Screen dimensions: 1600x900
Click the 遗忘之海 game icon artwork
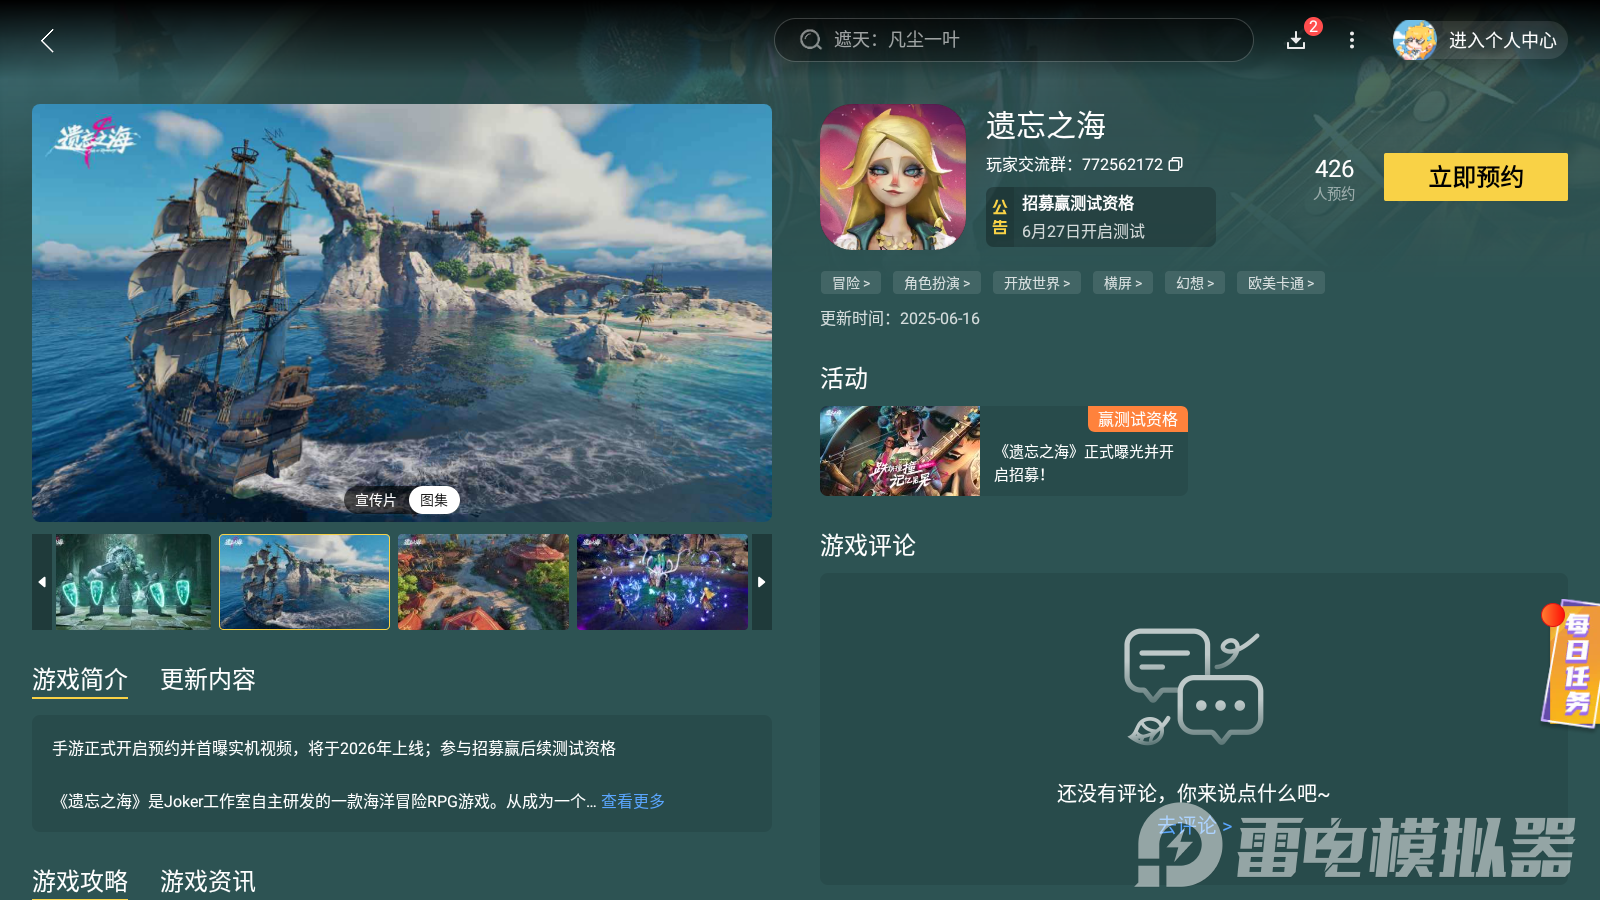click(x=893, y=177)
